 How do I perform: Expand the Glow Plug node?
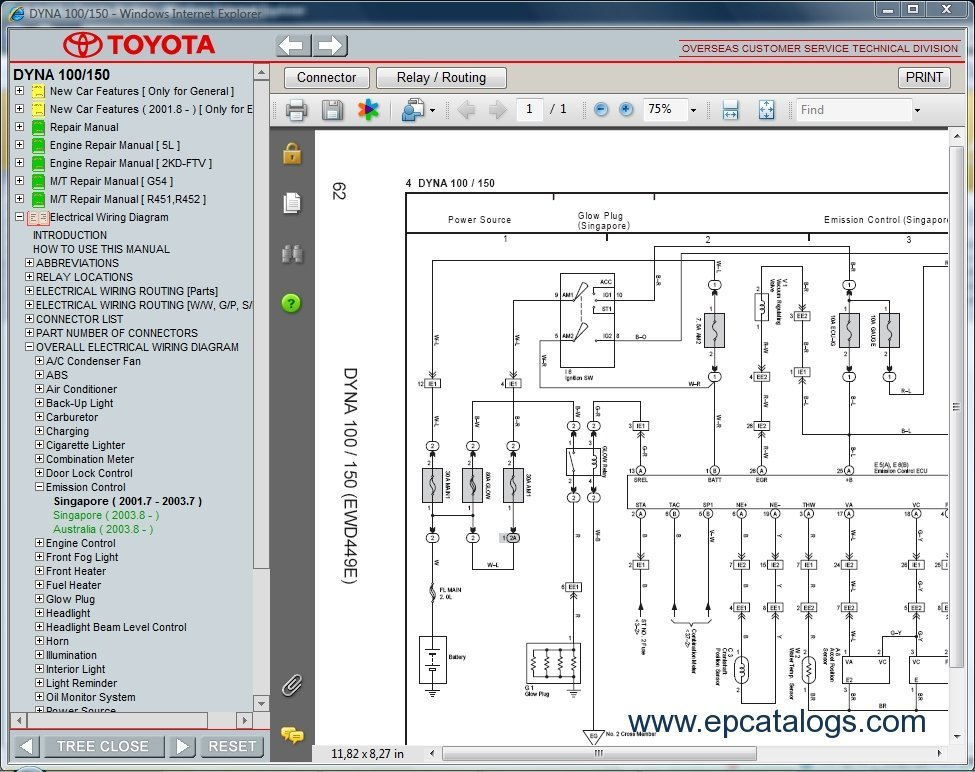pos(39,599)
